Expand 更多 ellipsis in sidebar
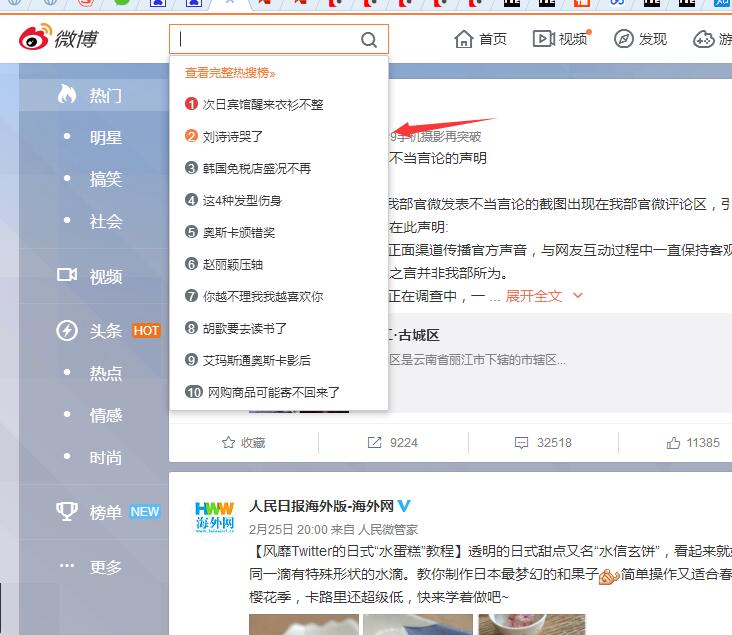Viewport: 732px width, 635px height. [67, 566]
